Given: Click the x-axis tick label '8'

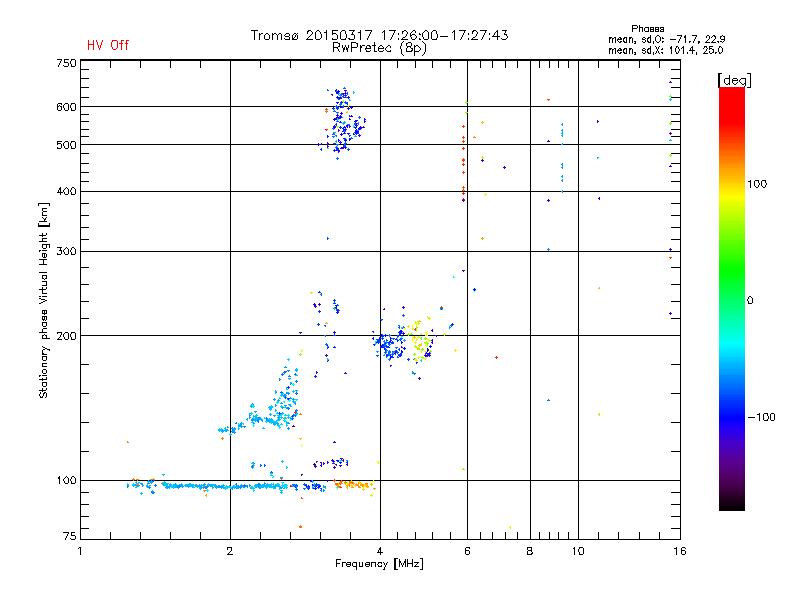Looking at the screenshot, I should click(530, 551).
